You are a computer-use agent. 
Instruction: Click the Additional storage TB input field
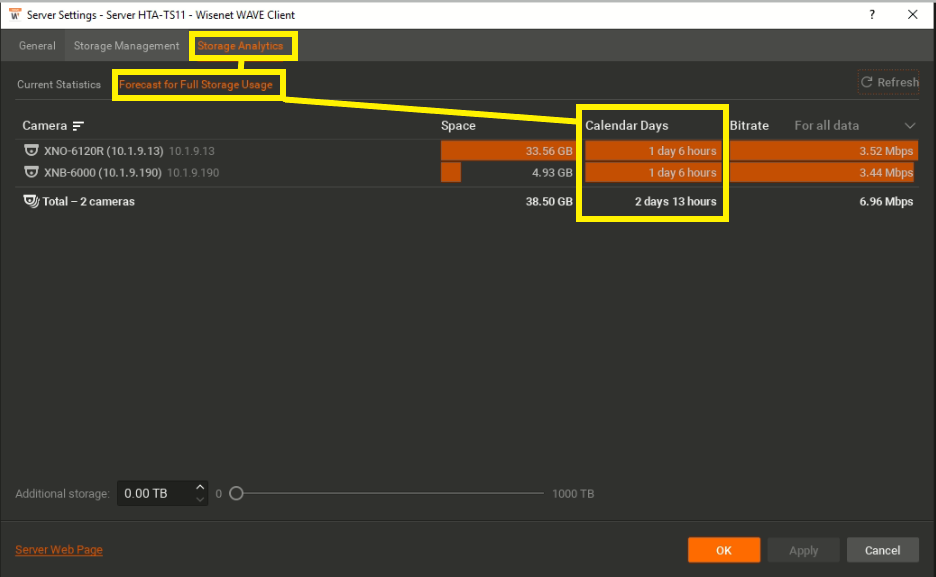(156, 493)
